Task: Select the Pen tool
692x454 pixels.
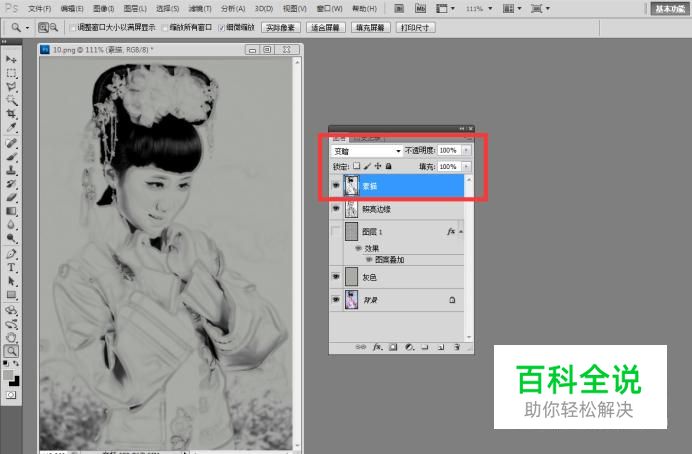Action: click(x=11, y=253)
